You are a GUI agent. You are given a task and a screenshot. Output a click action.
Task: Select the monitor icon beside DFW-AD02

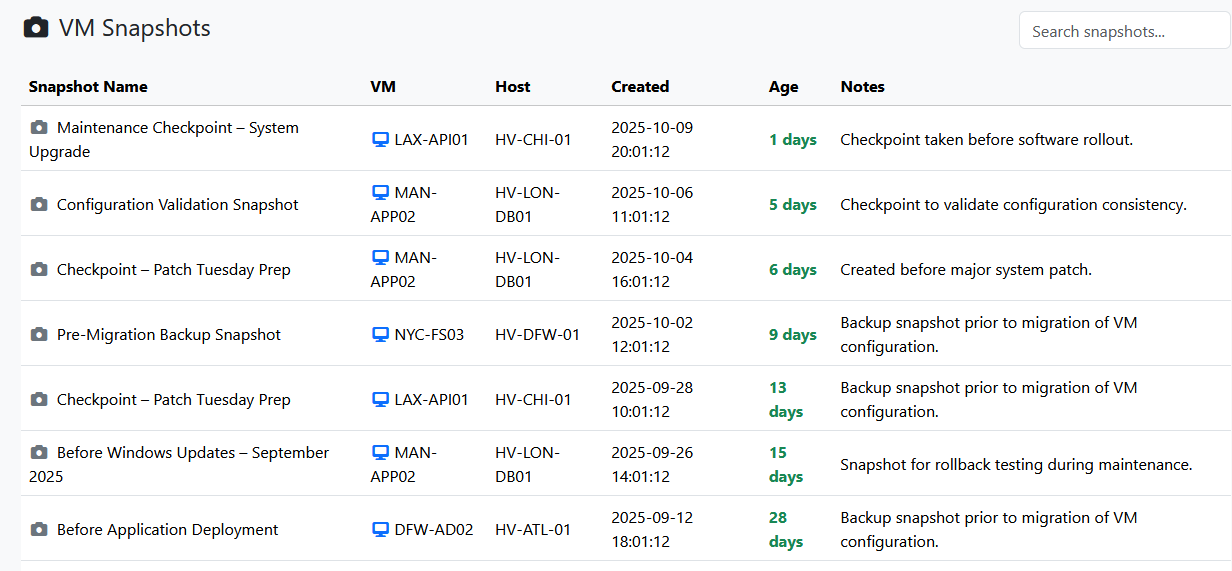[x=380, y=530]
